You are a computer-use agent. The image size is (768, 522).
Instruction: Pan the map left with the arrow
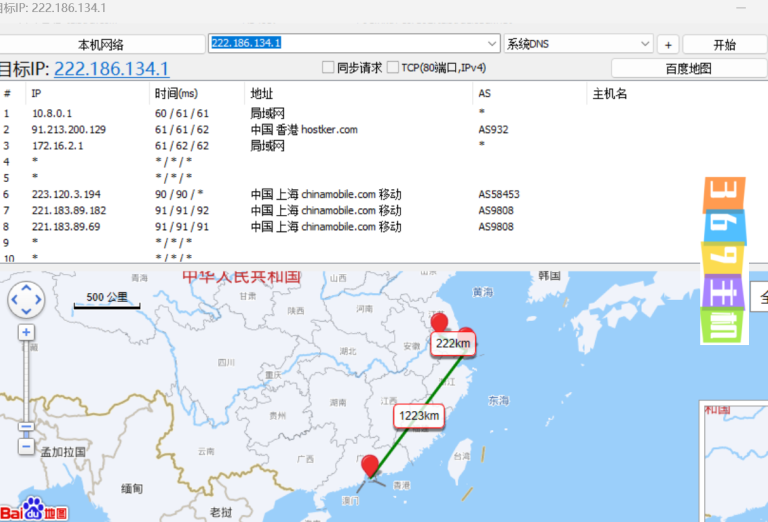14,300
